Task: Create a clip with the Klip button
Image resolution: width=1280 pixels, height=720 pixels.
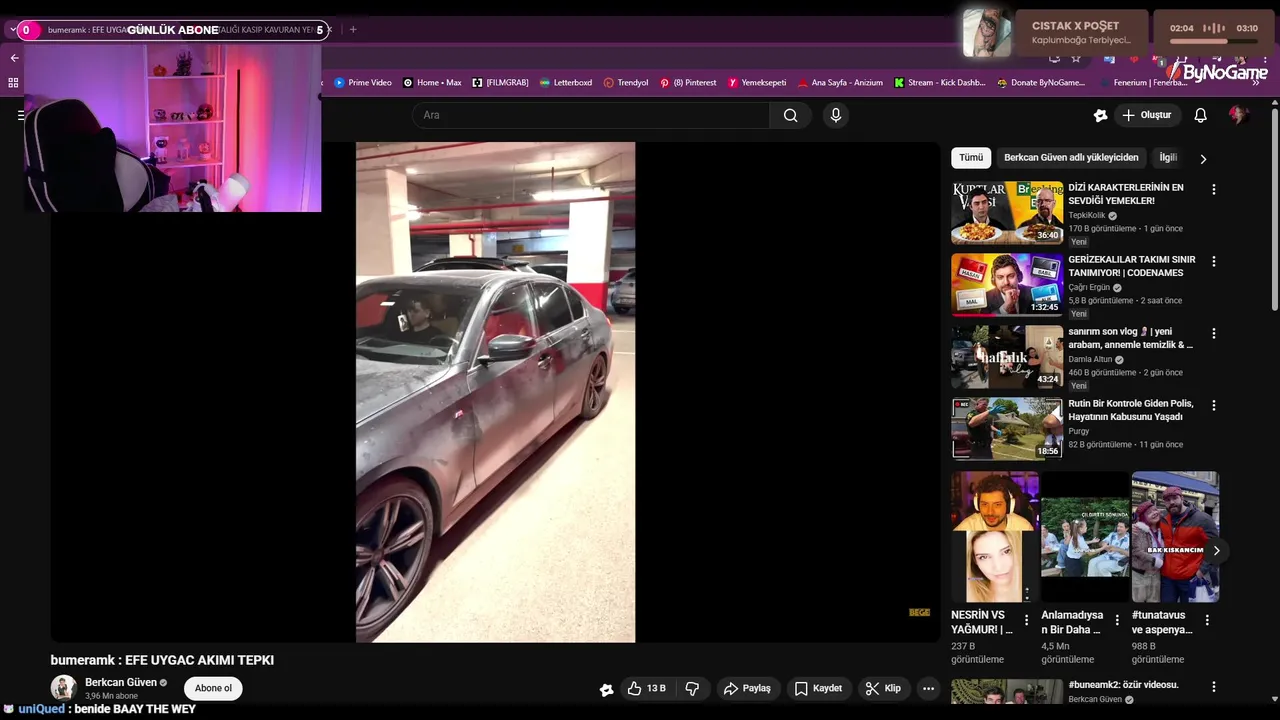Action: pos(883,688)
